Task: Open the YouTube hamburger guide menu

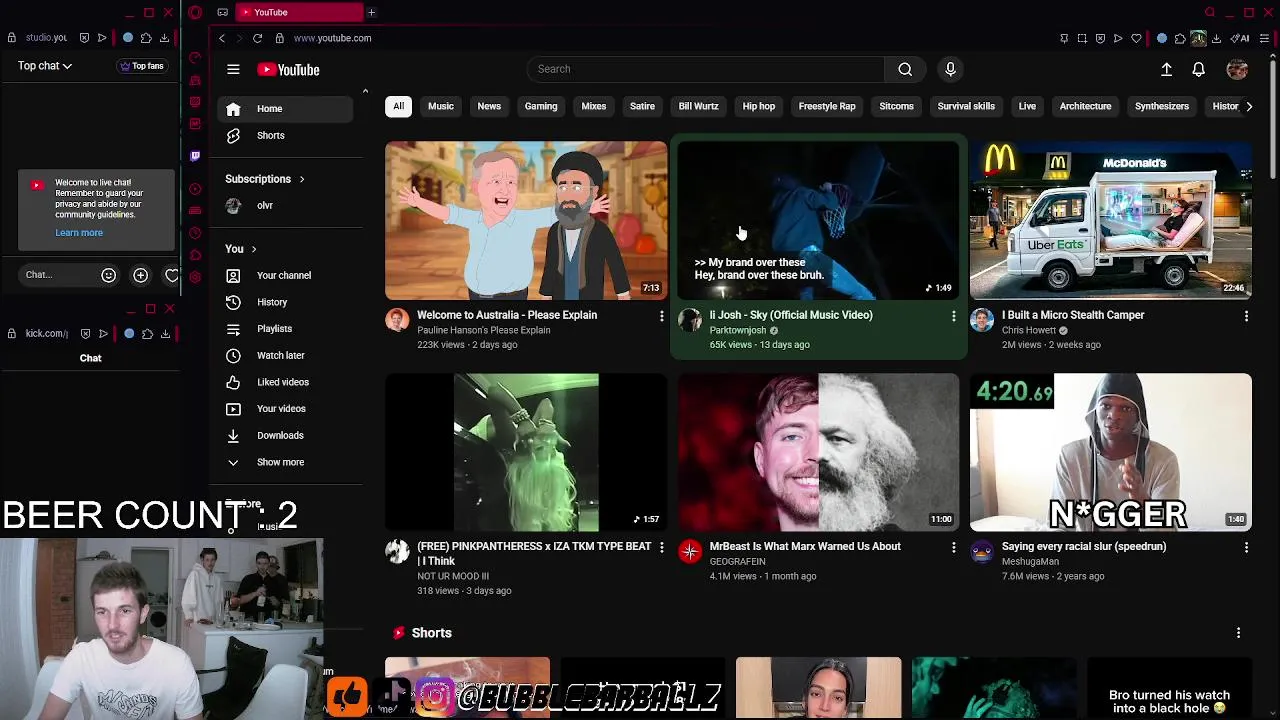Action: (x=233, y=69)
